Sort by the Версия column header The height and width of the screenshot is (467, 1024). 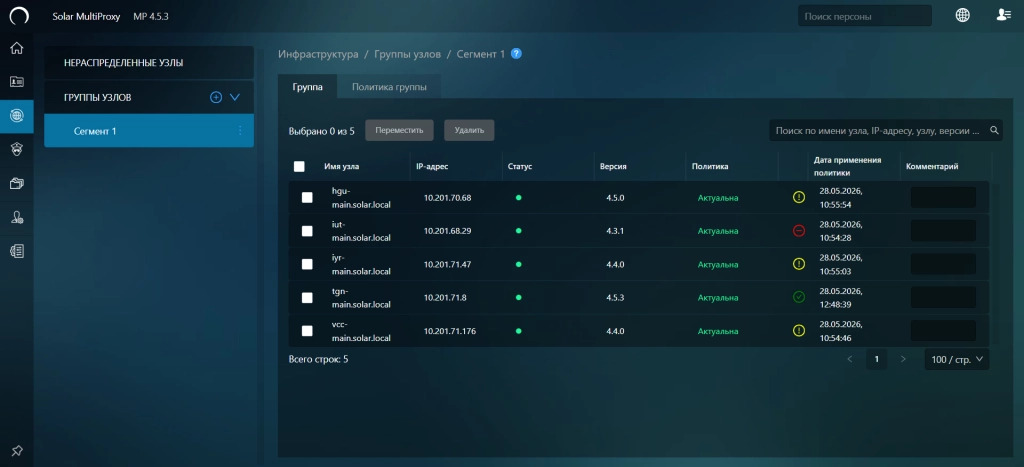(613, 167)
